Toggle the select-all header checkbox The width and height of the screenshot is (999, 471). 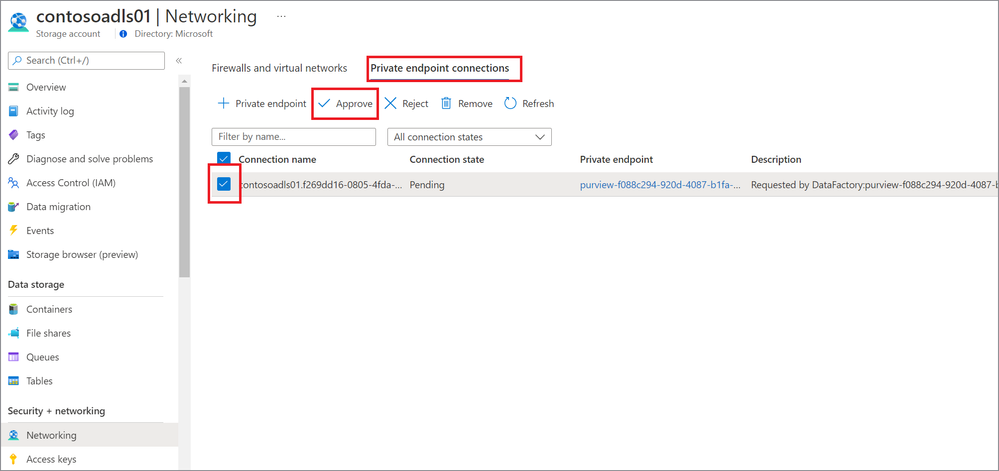(224, 159)
